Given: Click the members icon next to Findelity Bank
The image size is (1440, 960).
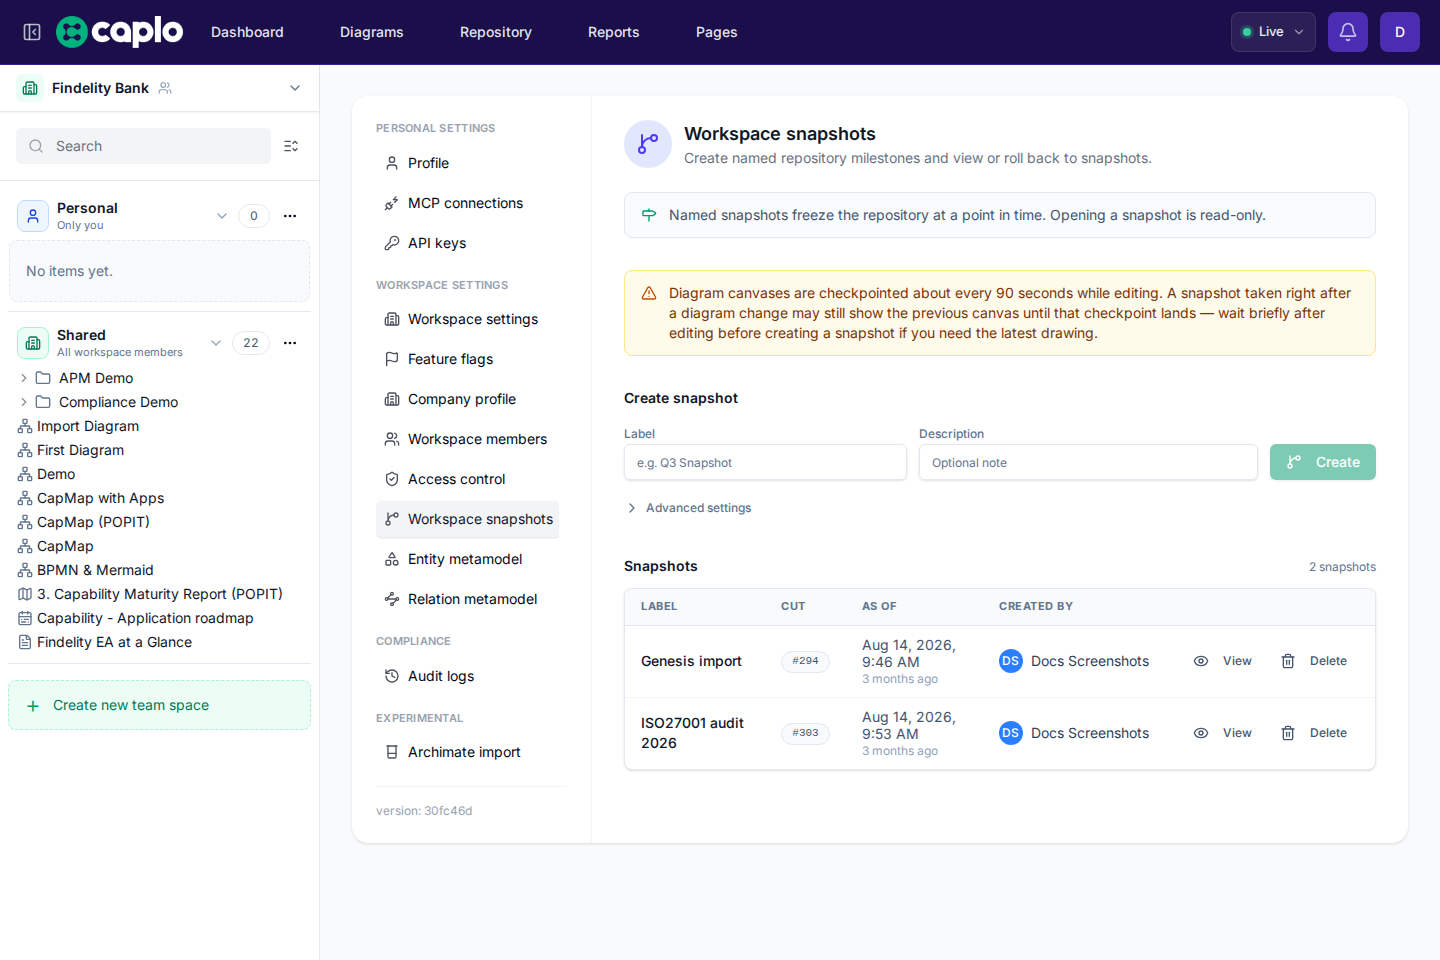Looking at the screenshot, I should (x=166, y=88).
